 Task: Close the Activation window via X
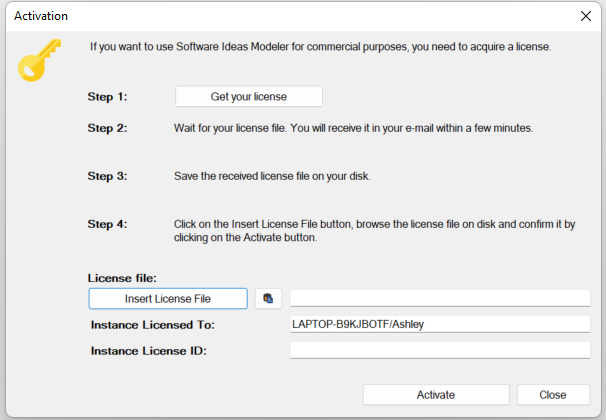click(586, 16)
